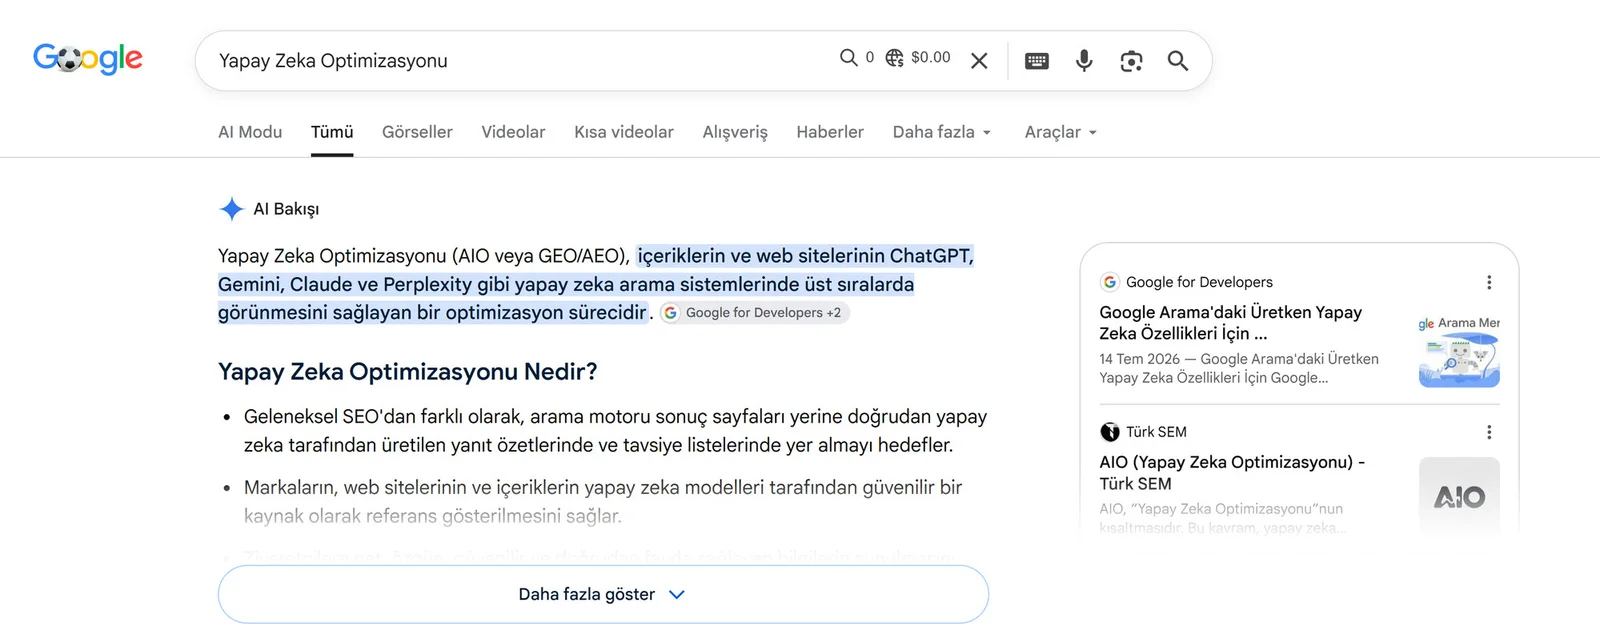Start voice search with microphone icon

1084,61
